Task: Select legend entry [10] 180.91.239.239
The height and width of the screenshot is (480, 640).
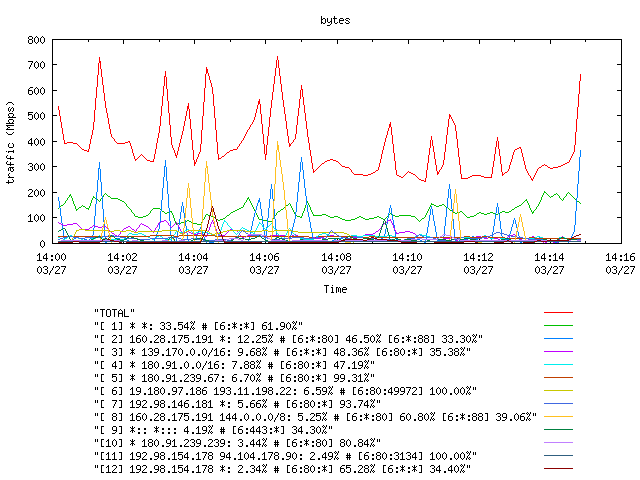Action: point(237,443)
